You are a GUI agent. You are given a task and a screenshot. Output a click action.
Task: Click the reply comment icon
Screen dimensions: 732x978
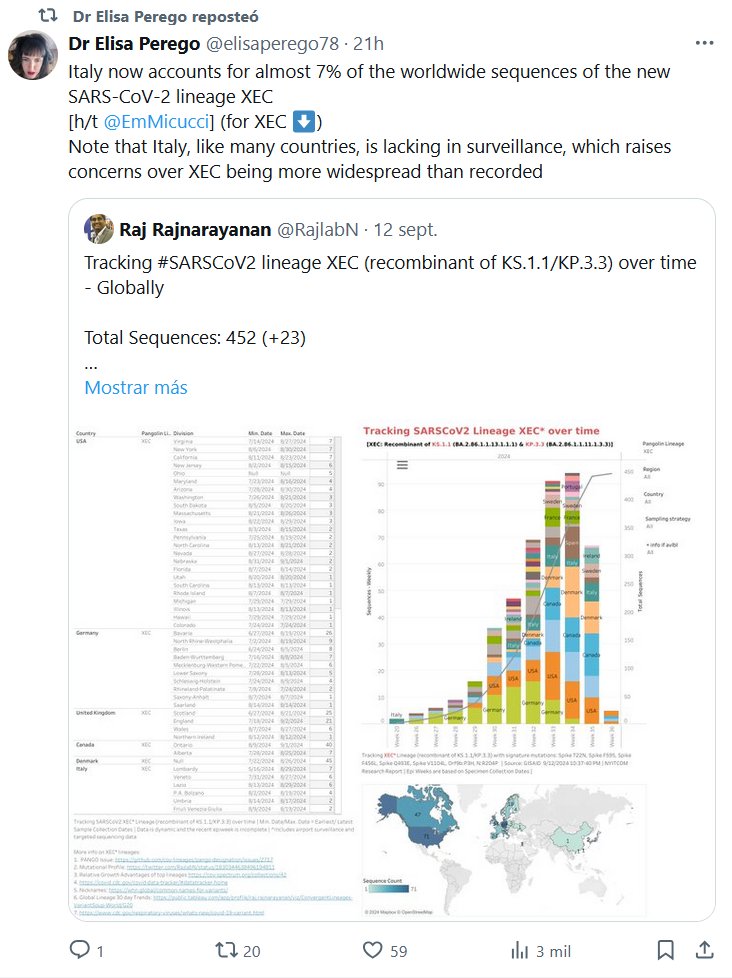pos(78,948)
